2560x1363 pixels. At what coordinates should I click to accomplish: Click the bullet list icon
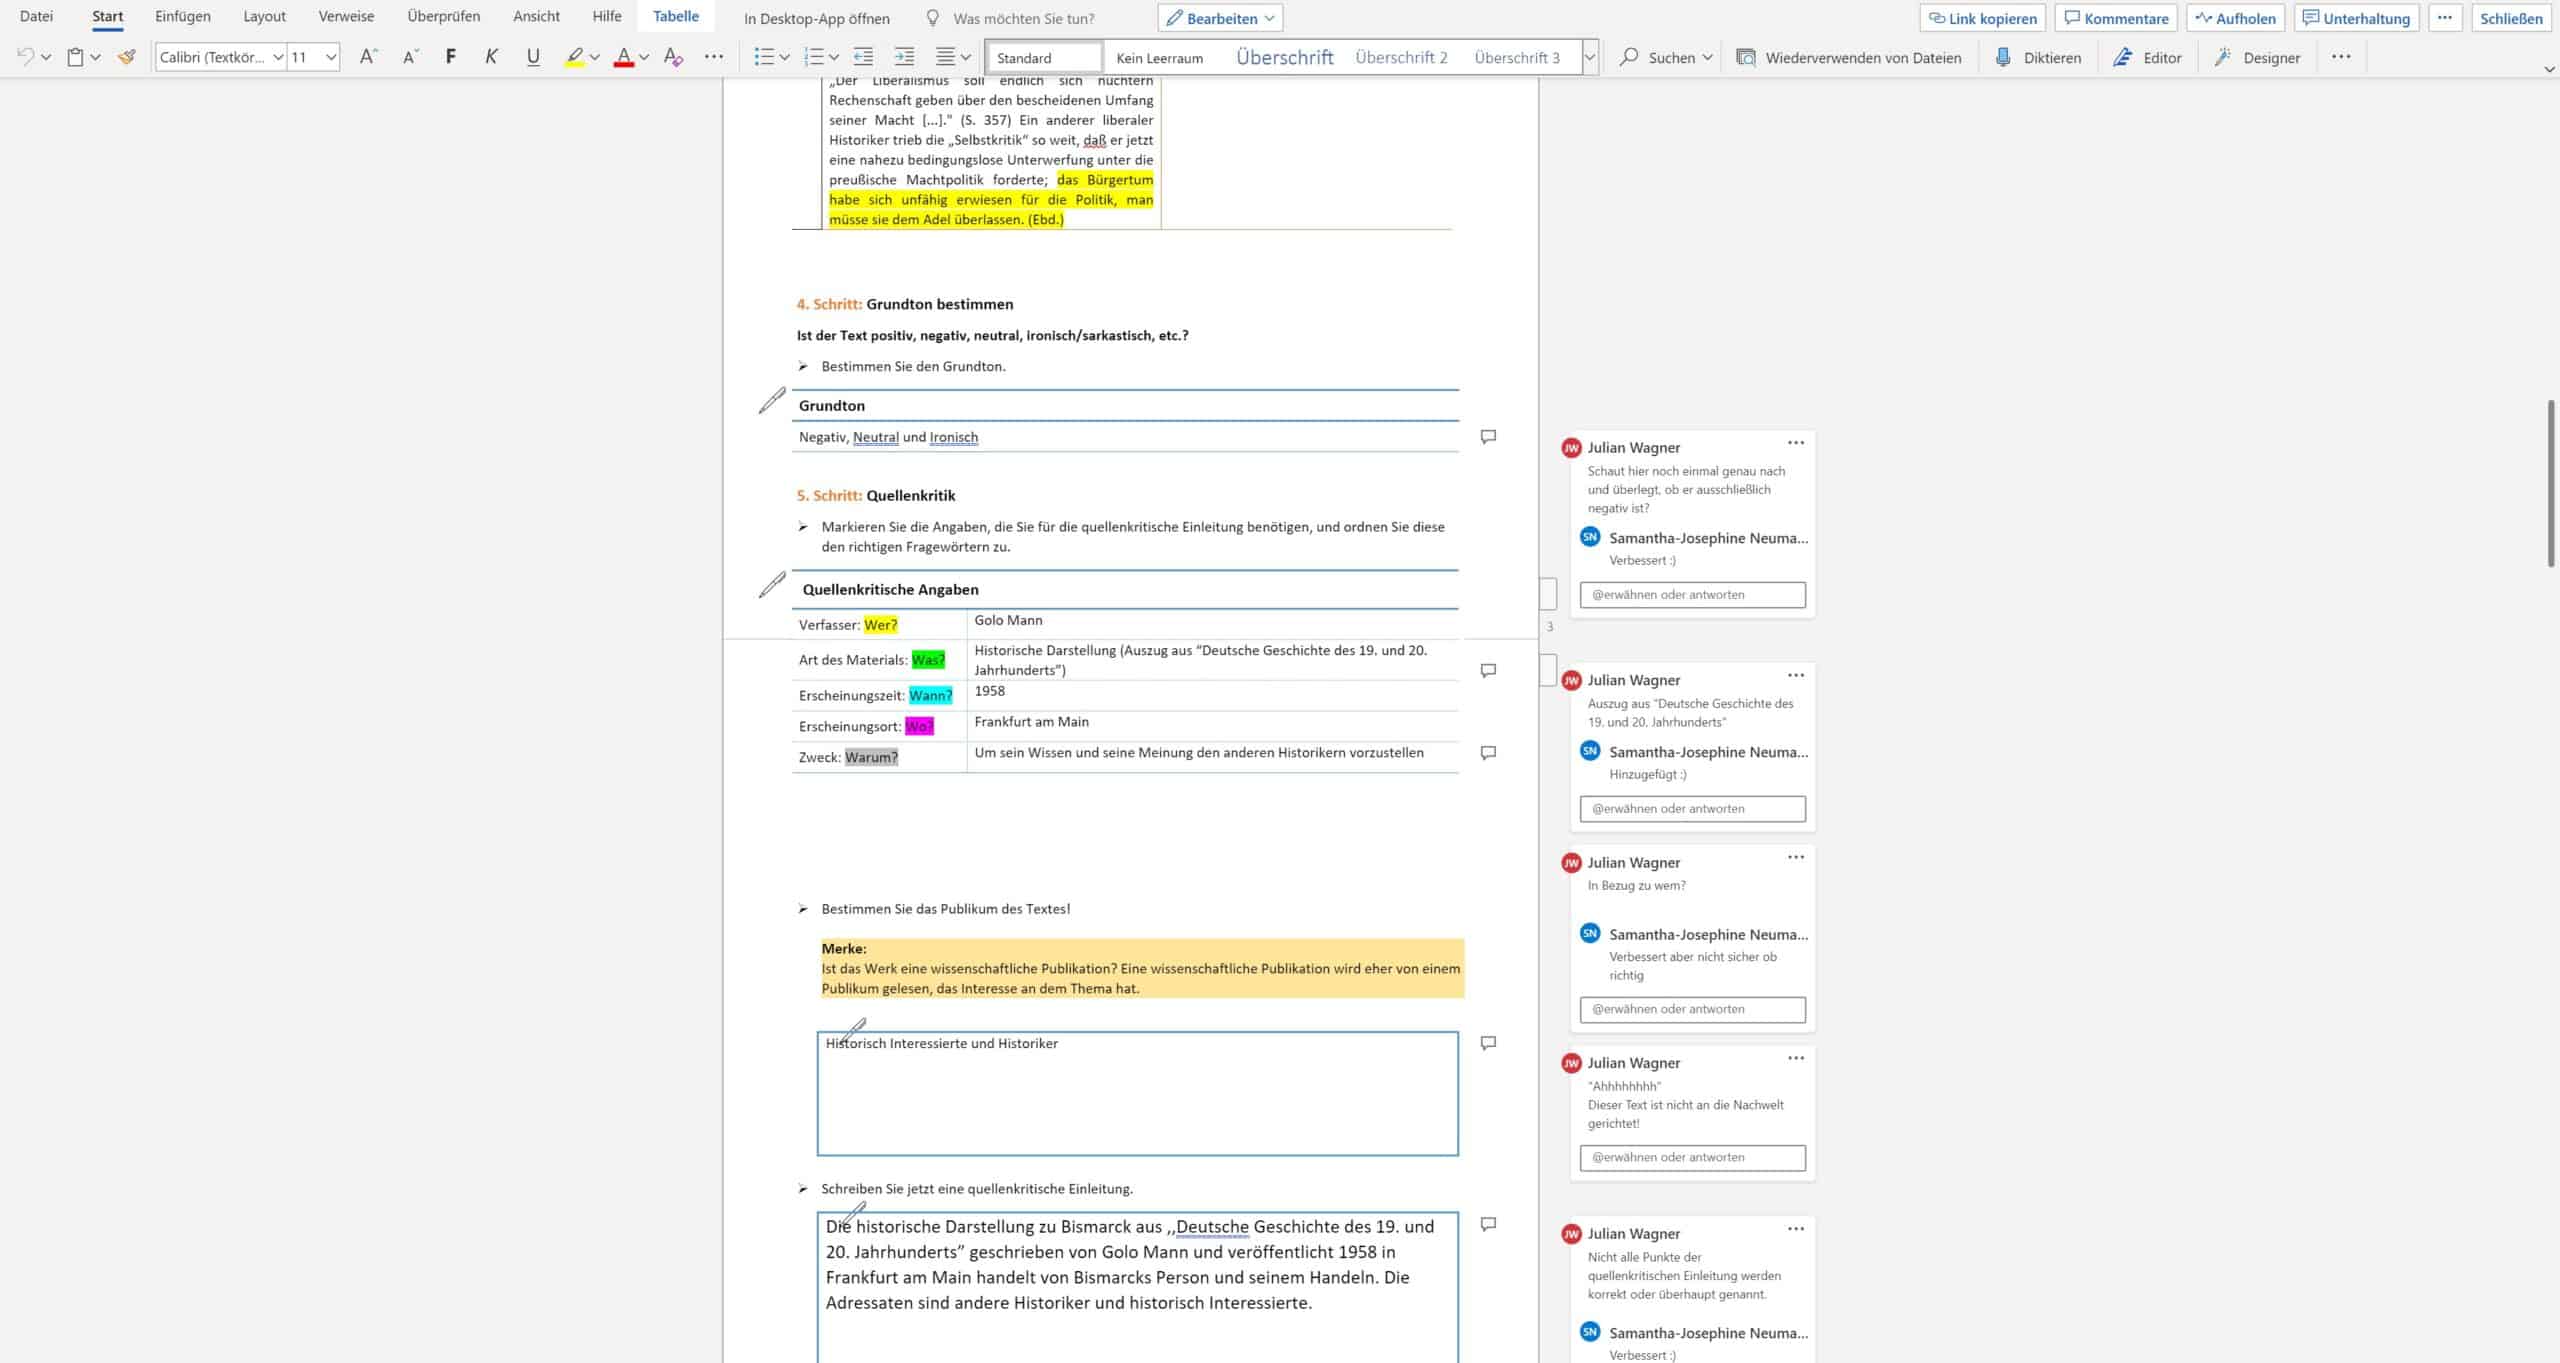pos(764,57)
